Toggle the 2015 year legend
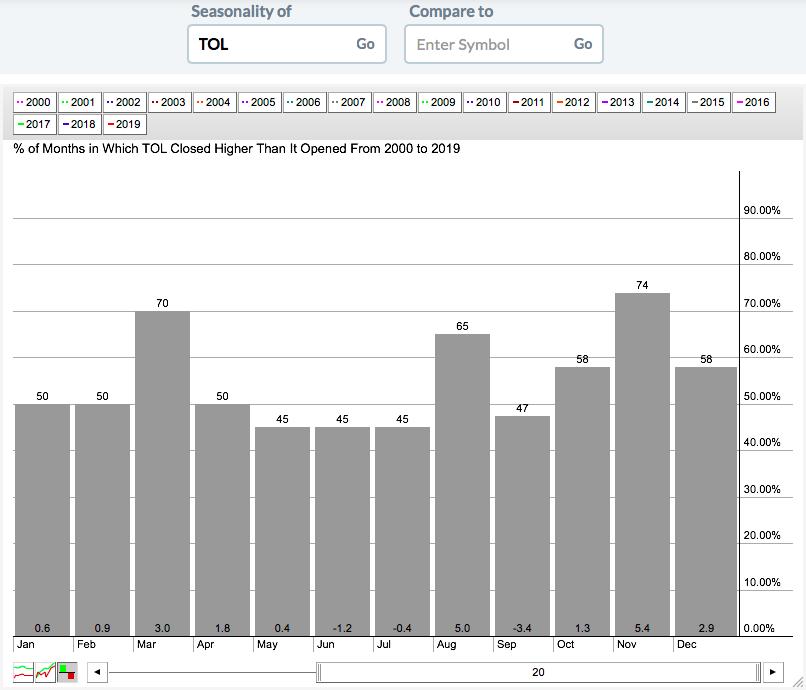 (708, 102)
